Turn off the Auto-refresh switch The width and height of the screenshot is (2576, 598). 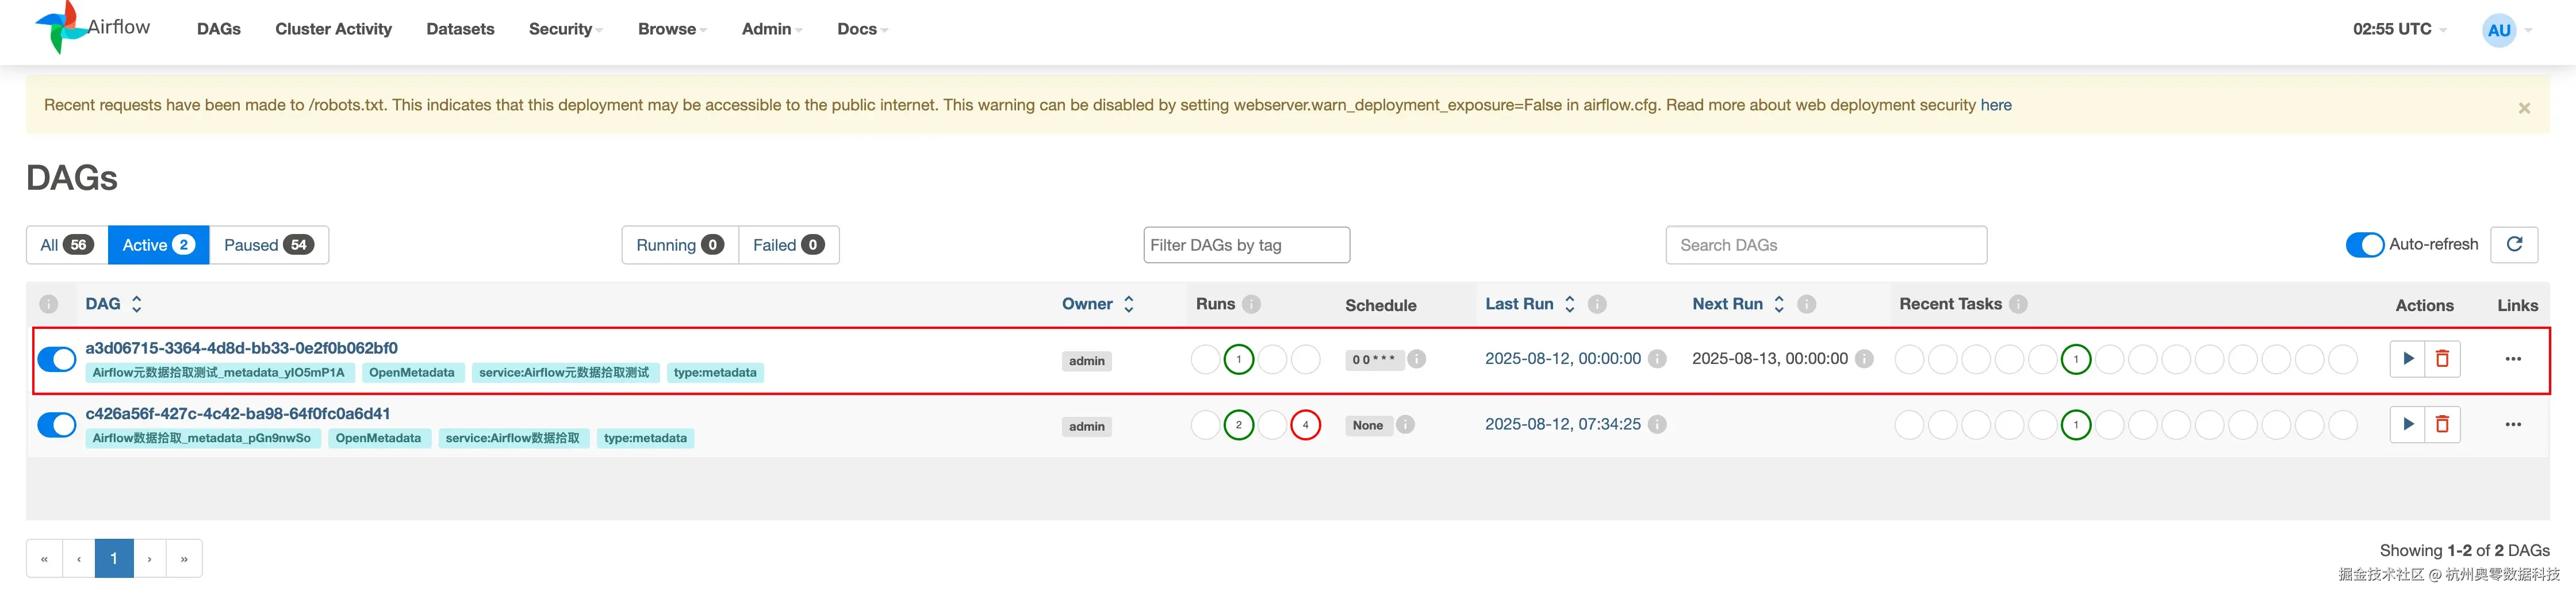click(2364, 245)
